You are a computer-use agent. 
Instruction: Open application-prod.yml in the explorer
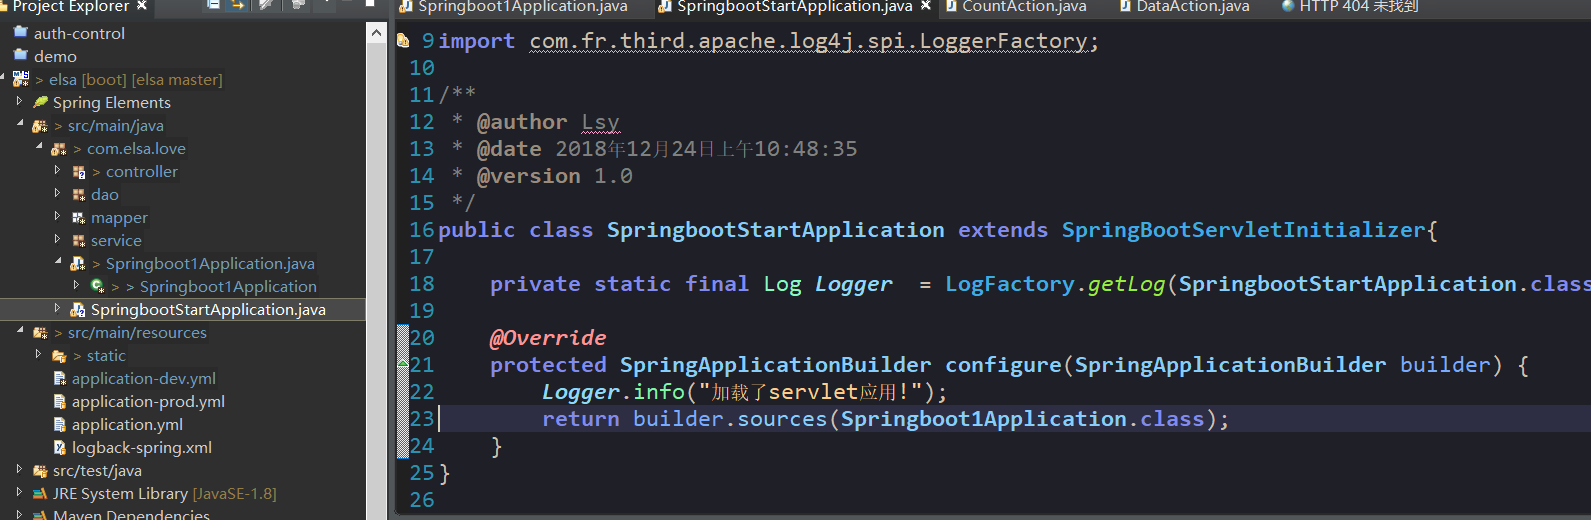pyautogui.click(x=148, y=401)
